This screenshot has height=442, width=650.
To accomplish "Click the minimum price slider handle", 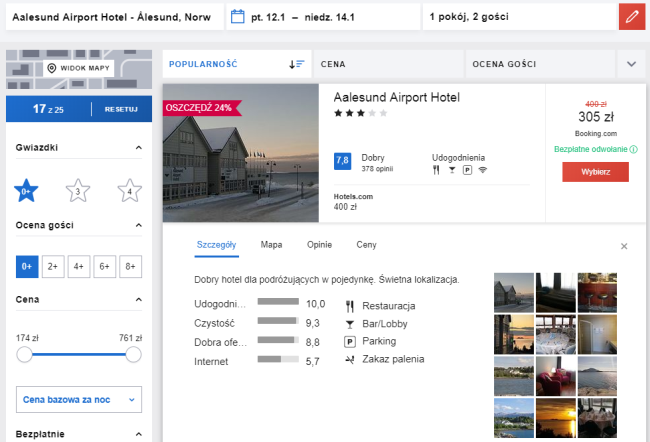I will (x=24, y=355).
